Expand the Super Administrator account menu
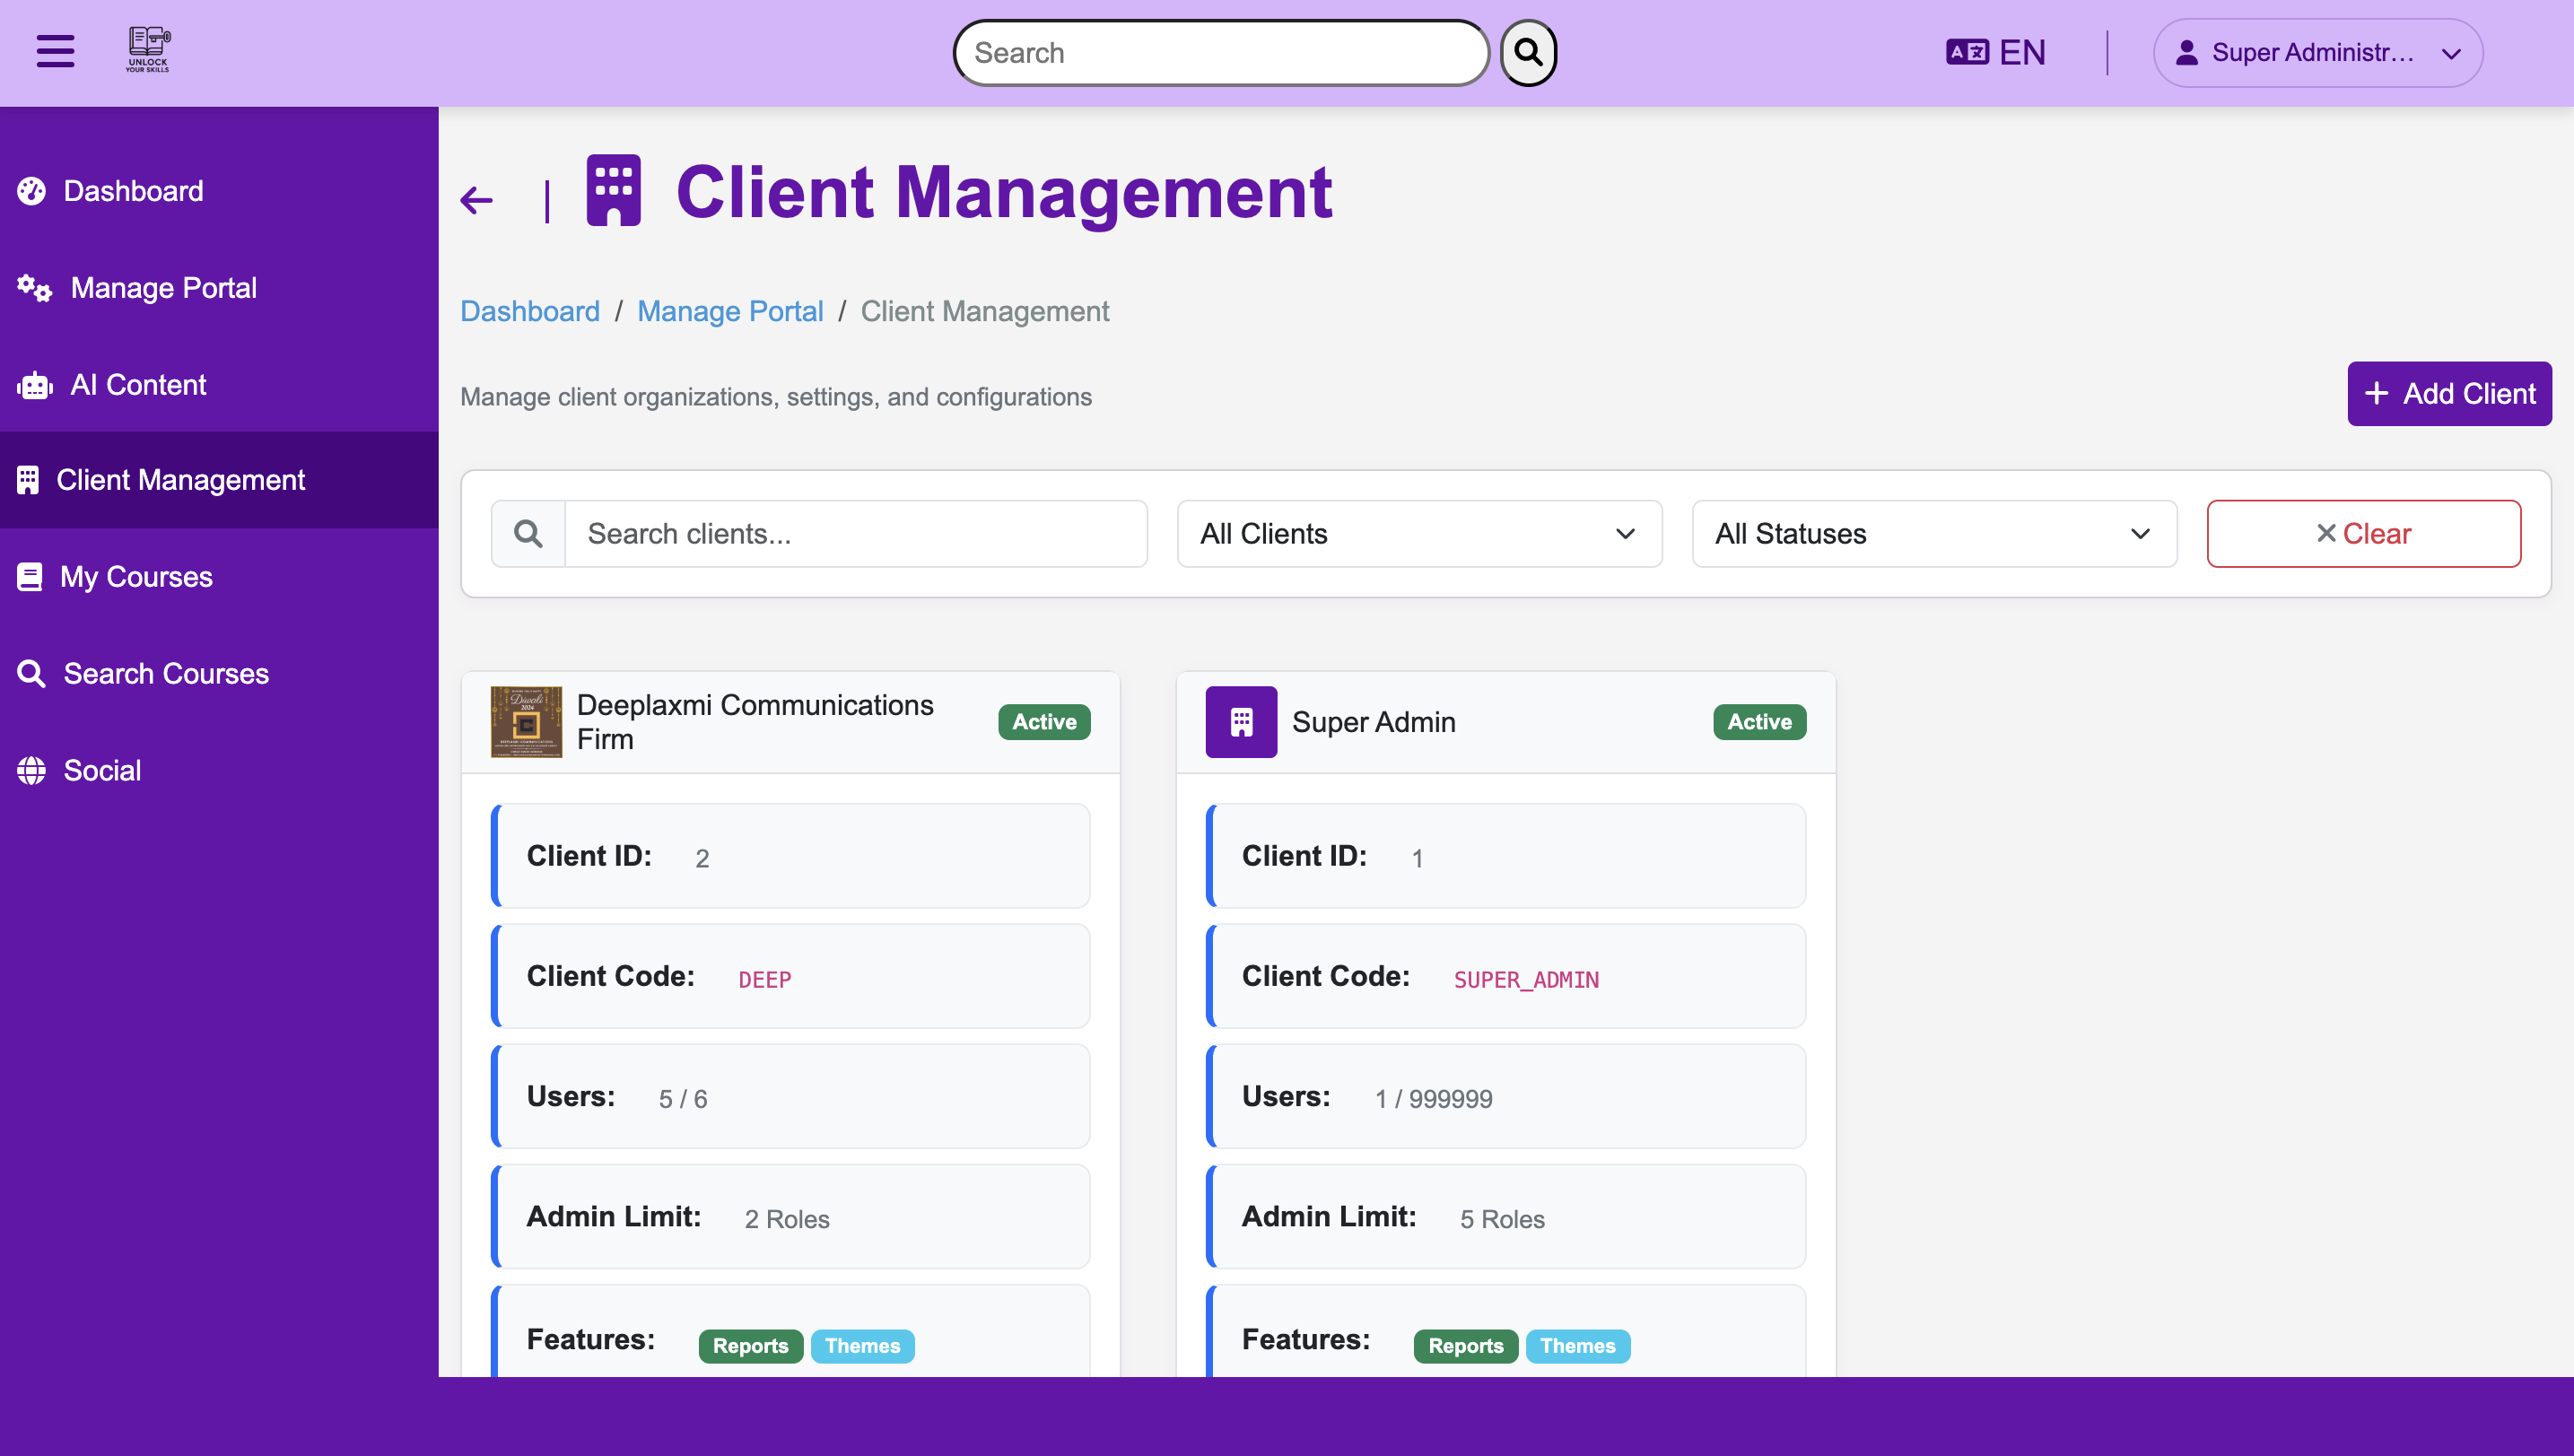 (2317, 52)
